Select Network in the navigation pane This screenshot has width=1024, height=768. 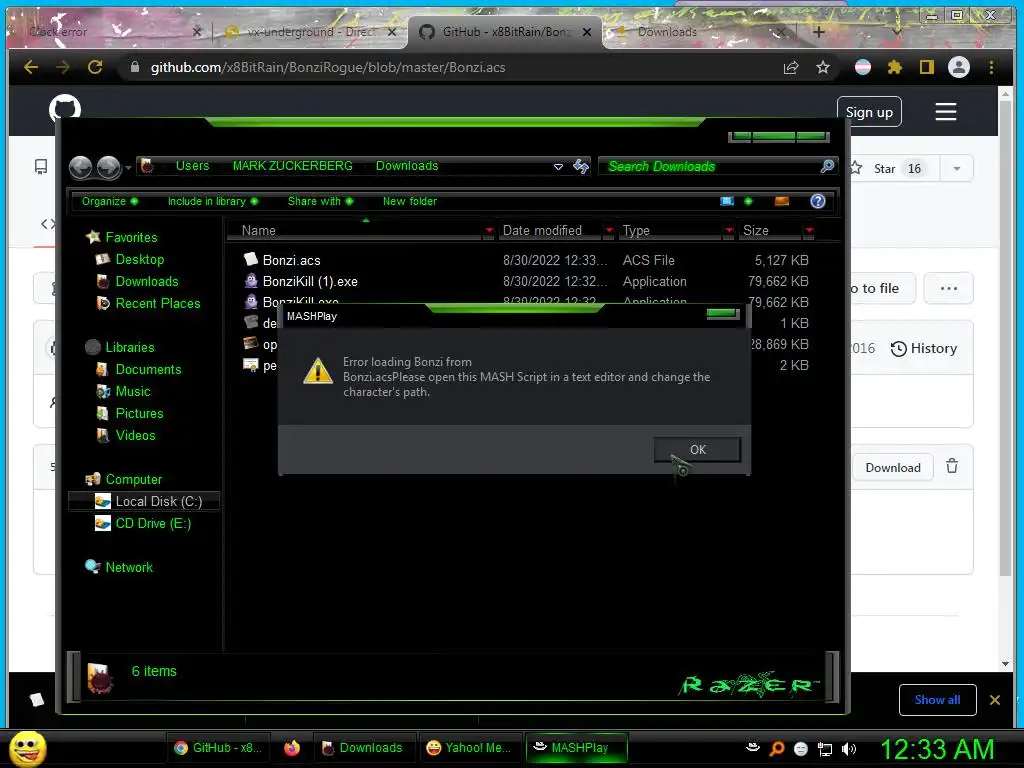[x=129, y=568]
